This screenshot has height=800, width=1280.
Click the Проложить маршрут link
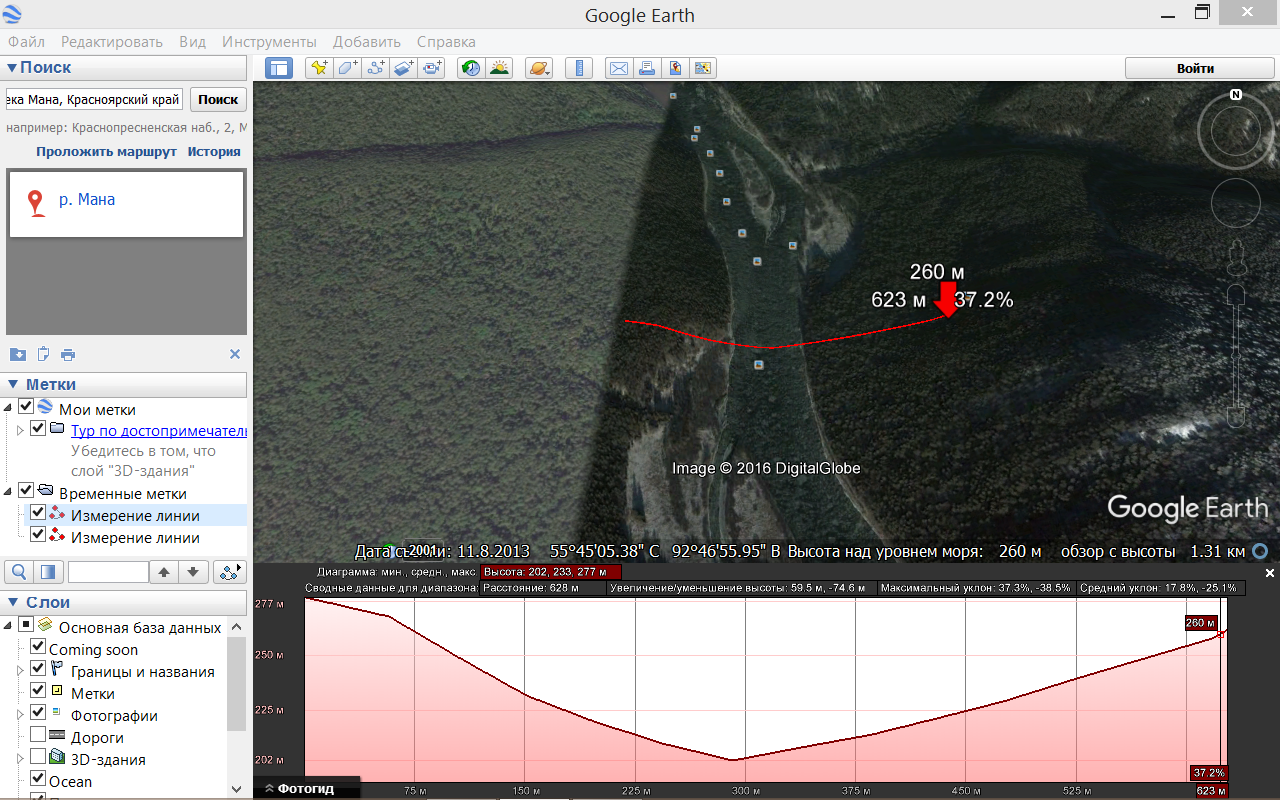[x=107, y=152]
